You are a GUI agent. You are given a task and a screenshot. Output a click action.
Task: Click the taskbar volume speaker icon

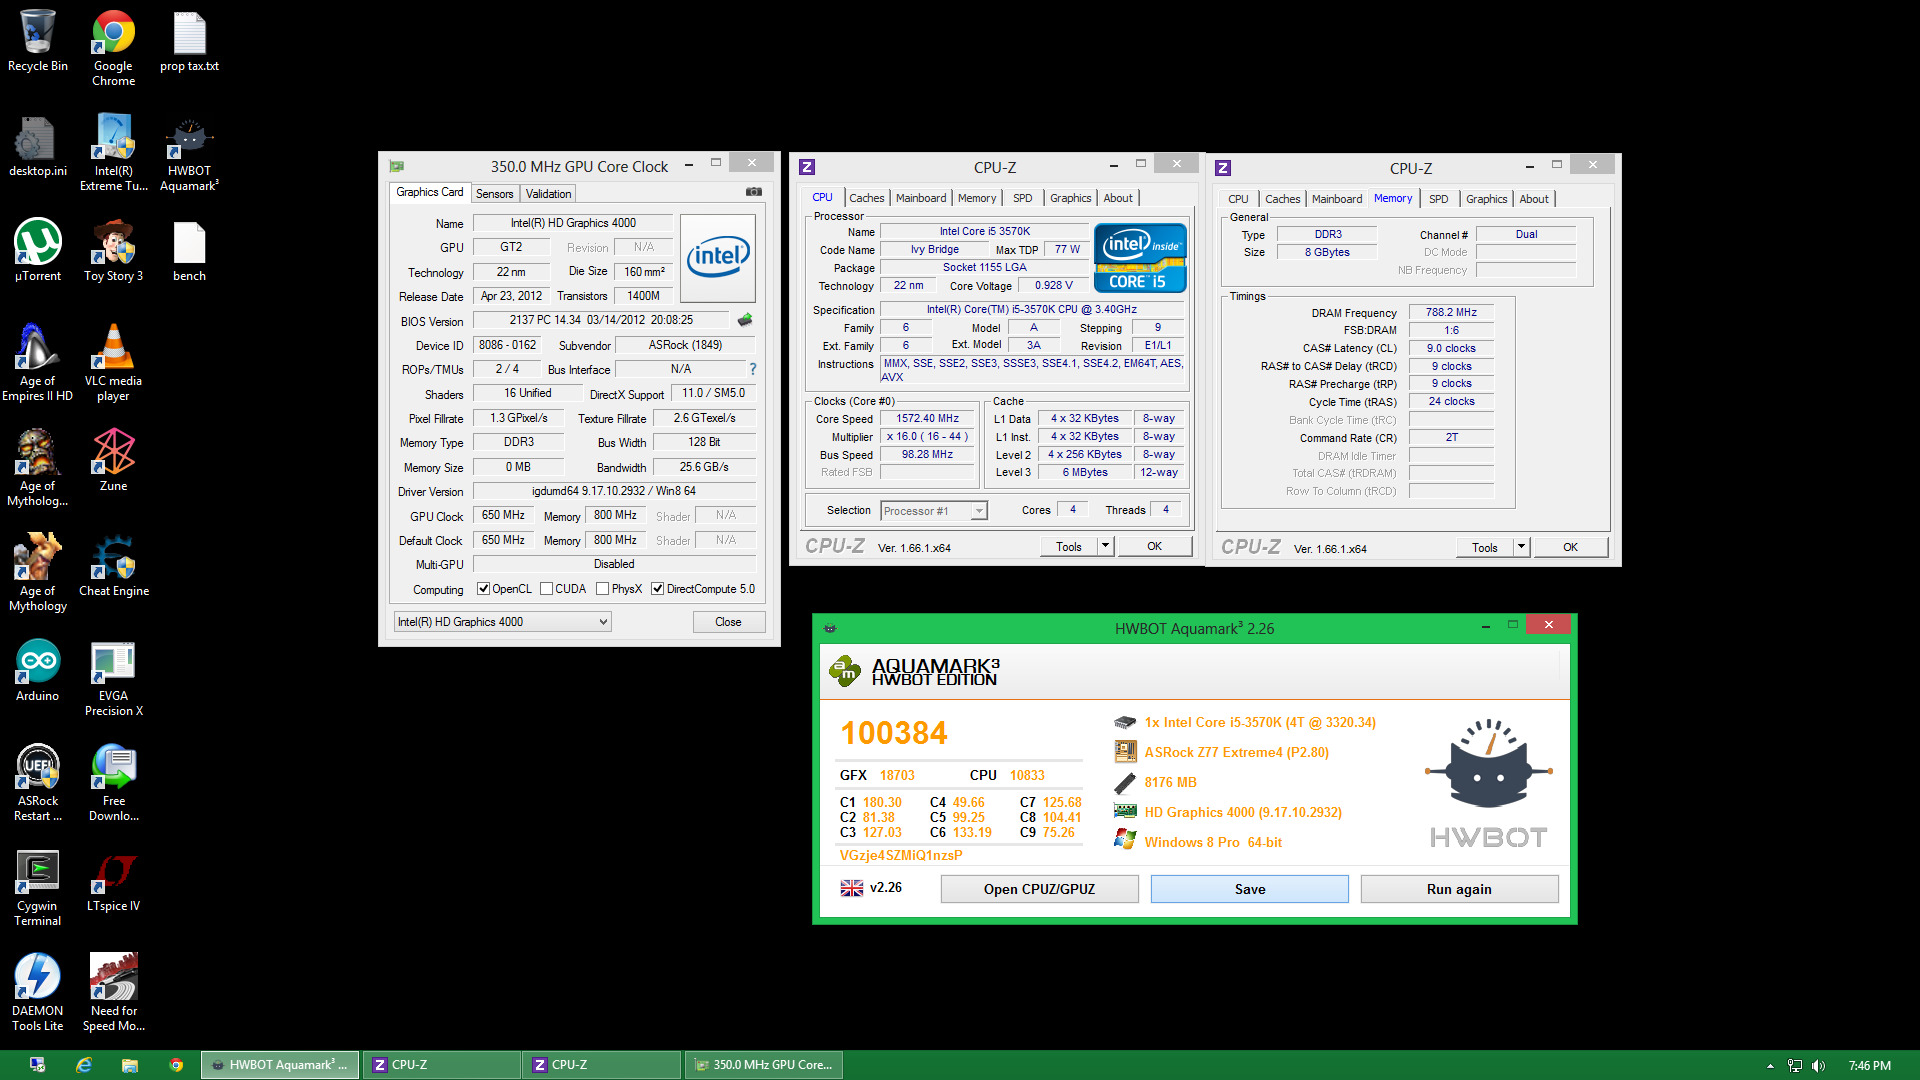coord(1818,1066)
